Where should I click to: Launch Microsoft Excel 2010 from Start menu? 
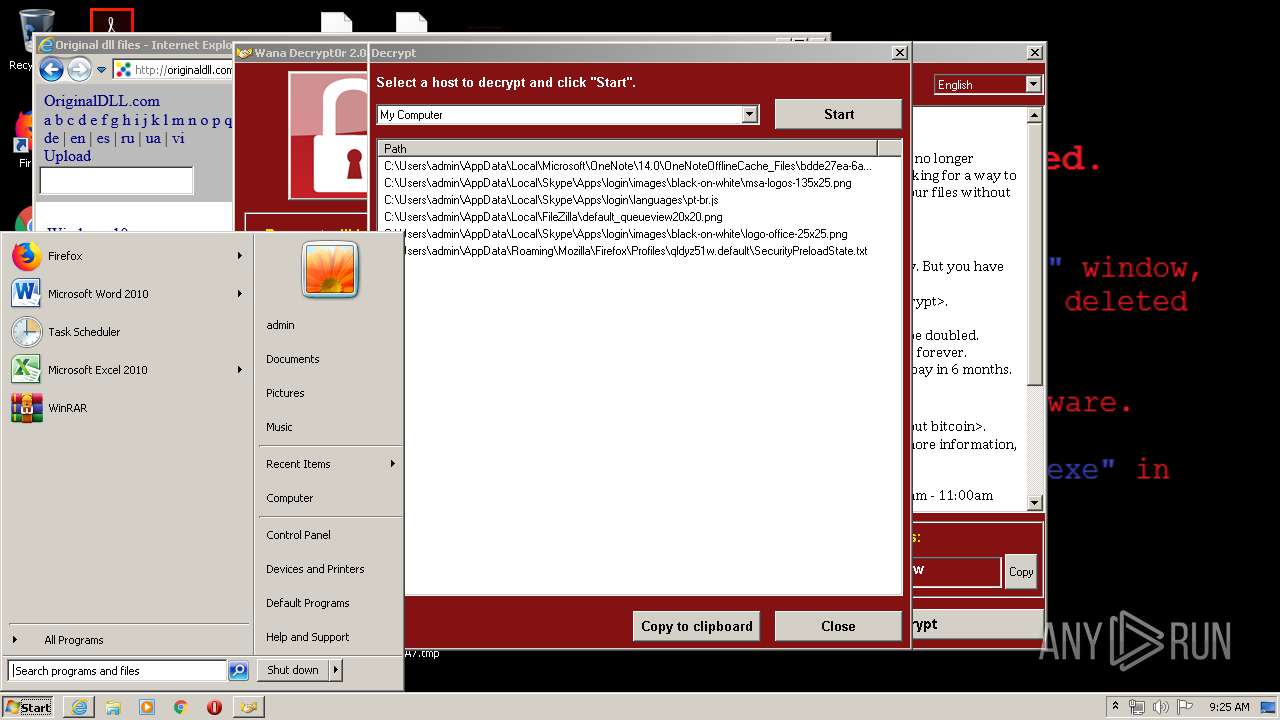pyautogui.click(x=126, y=370)
